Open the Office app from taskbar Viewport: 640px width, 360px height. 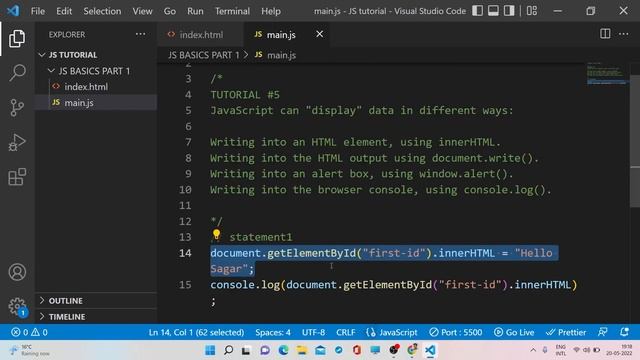click(357, 350)
